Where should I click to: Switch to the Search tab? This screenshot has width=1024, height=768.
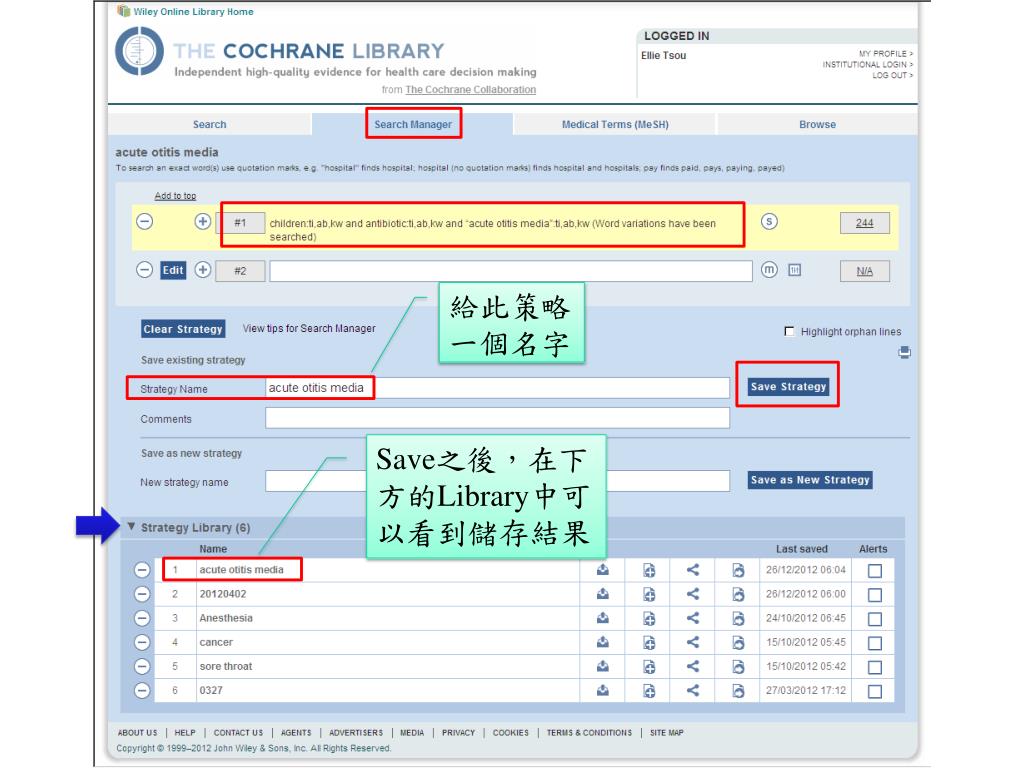210,124
